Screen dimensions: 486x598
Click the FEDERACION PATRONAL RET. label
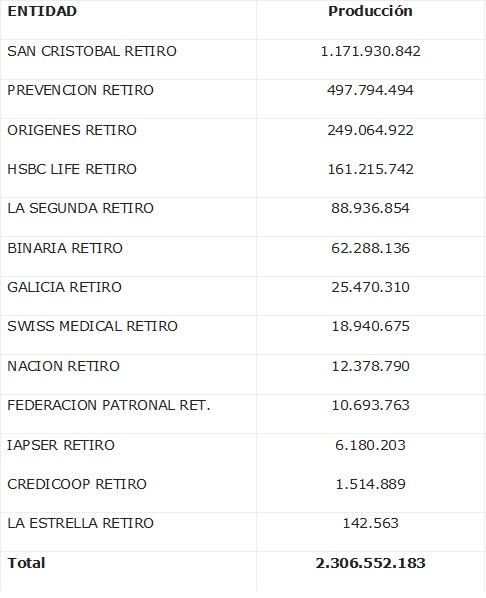(x=109, y=405)
